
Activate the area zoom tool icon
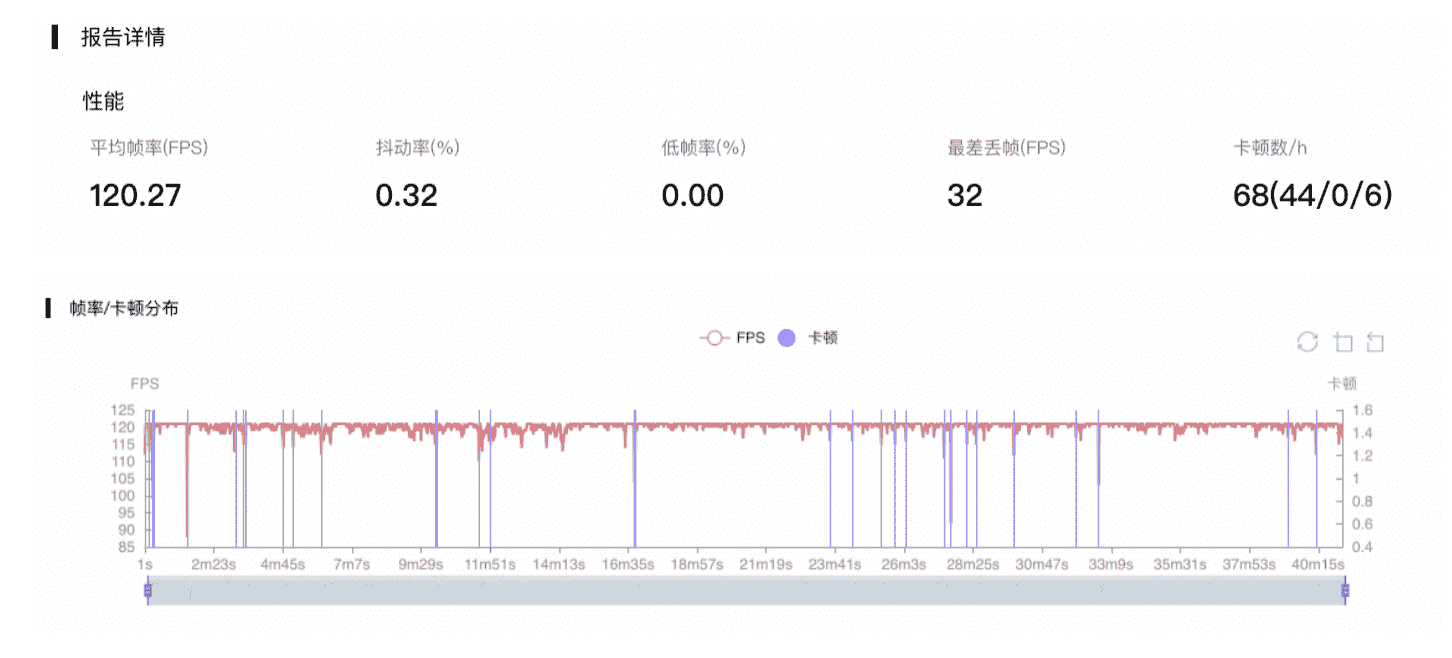[x=1343, y=342]
